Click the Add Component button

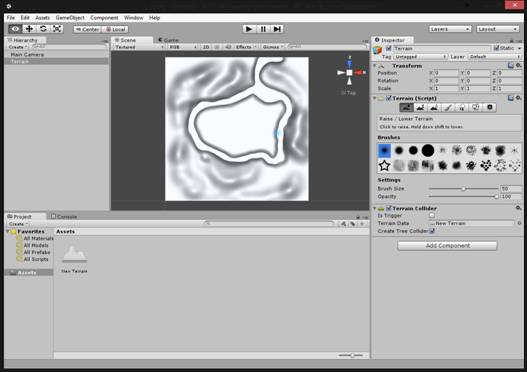[447, 246]
